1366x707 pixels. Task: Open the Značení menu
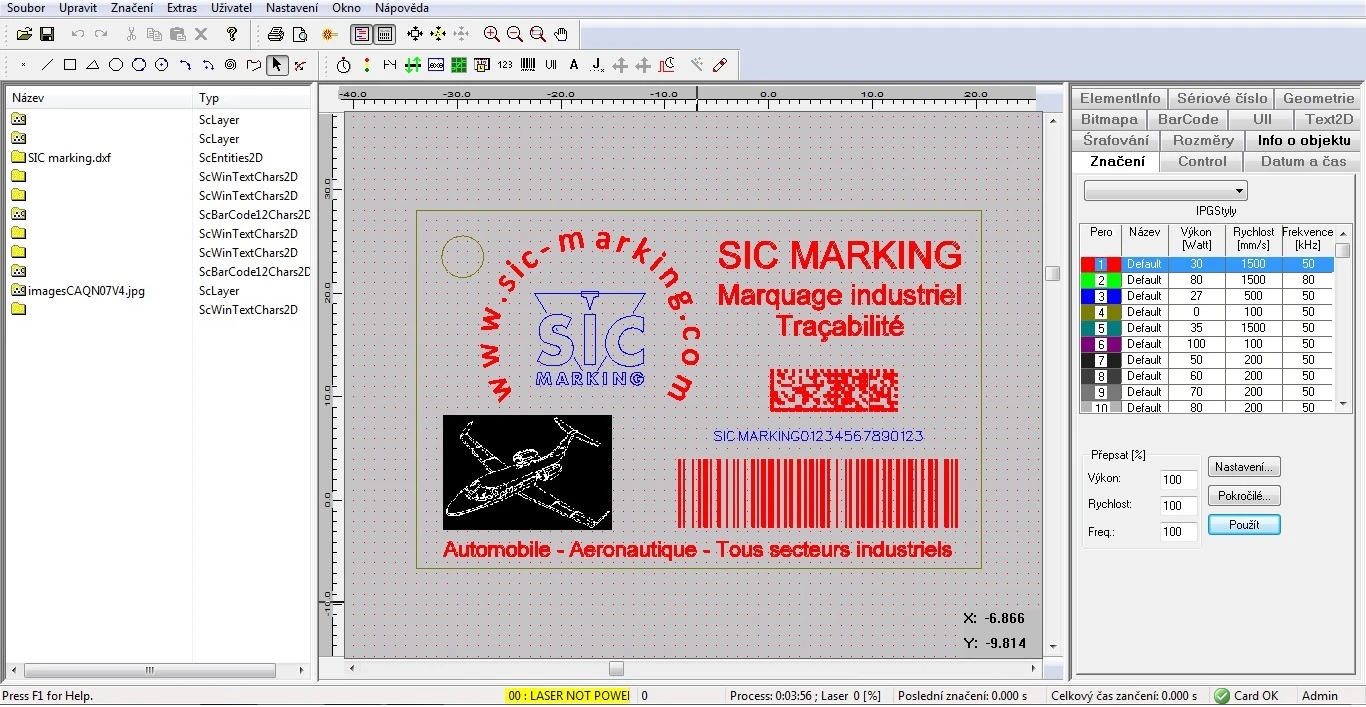[x=132, y=8]
